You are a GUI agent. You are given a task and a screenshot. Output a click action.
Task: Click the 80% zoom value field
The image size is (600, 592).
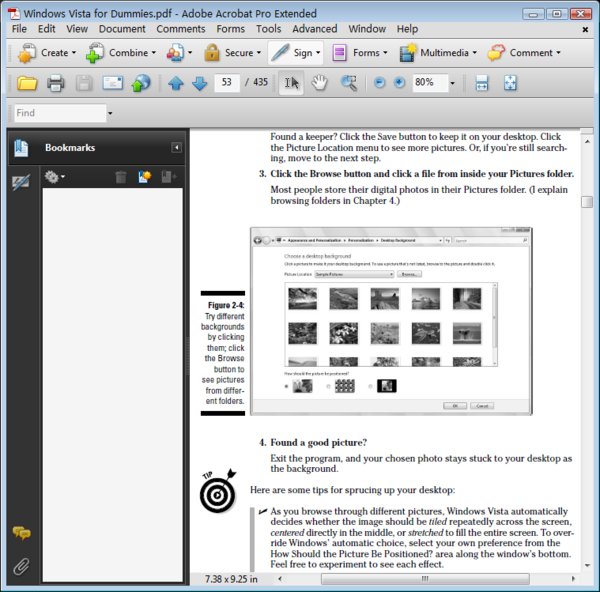(430, 82)
